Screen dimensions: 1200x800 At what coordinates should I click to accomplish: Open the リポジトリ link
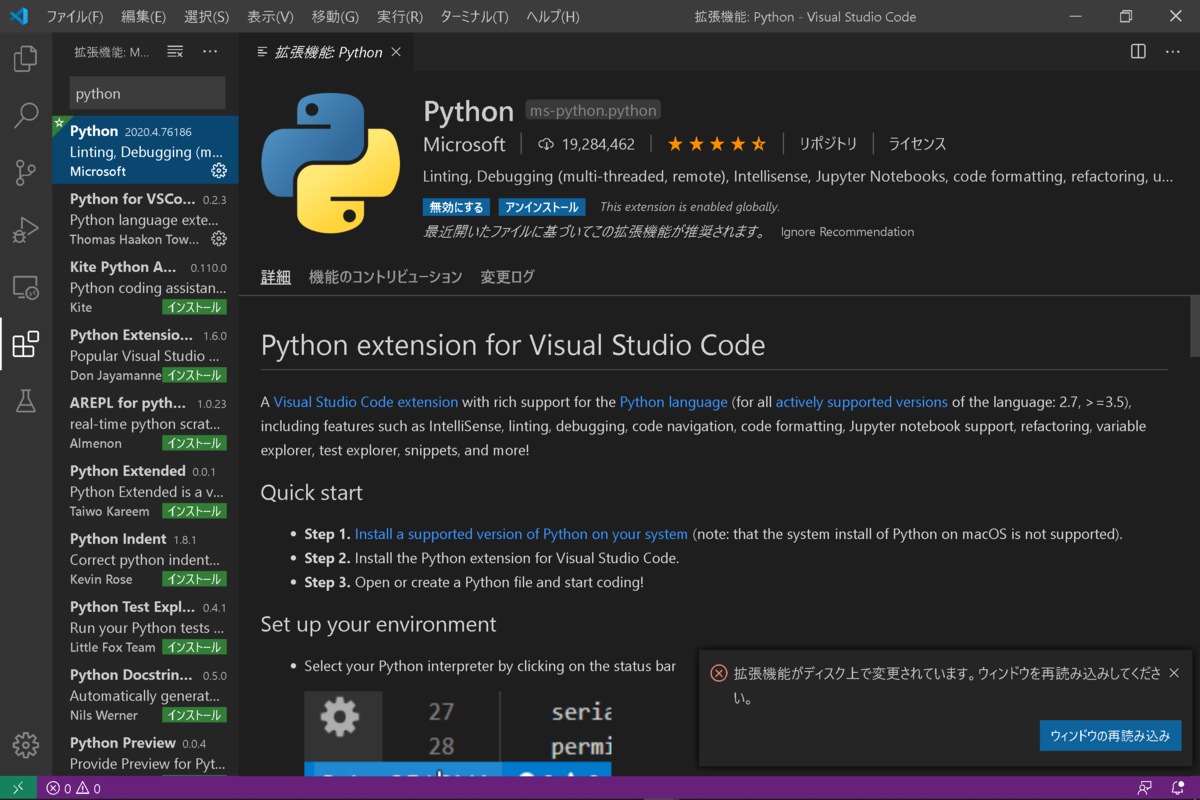click(x=827, y=144)
